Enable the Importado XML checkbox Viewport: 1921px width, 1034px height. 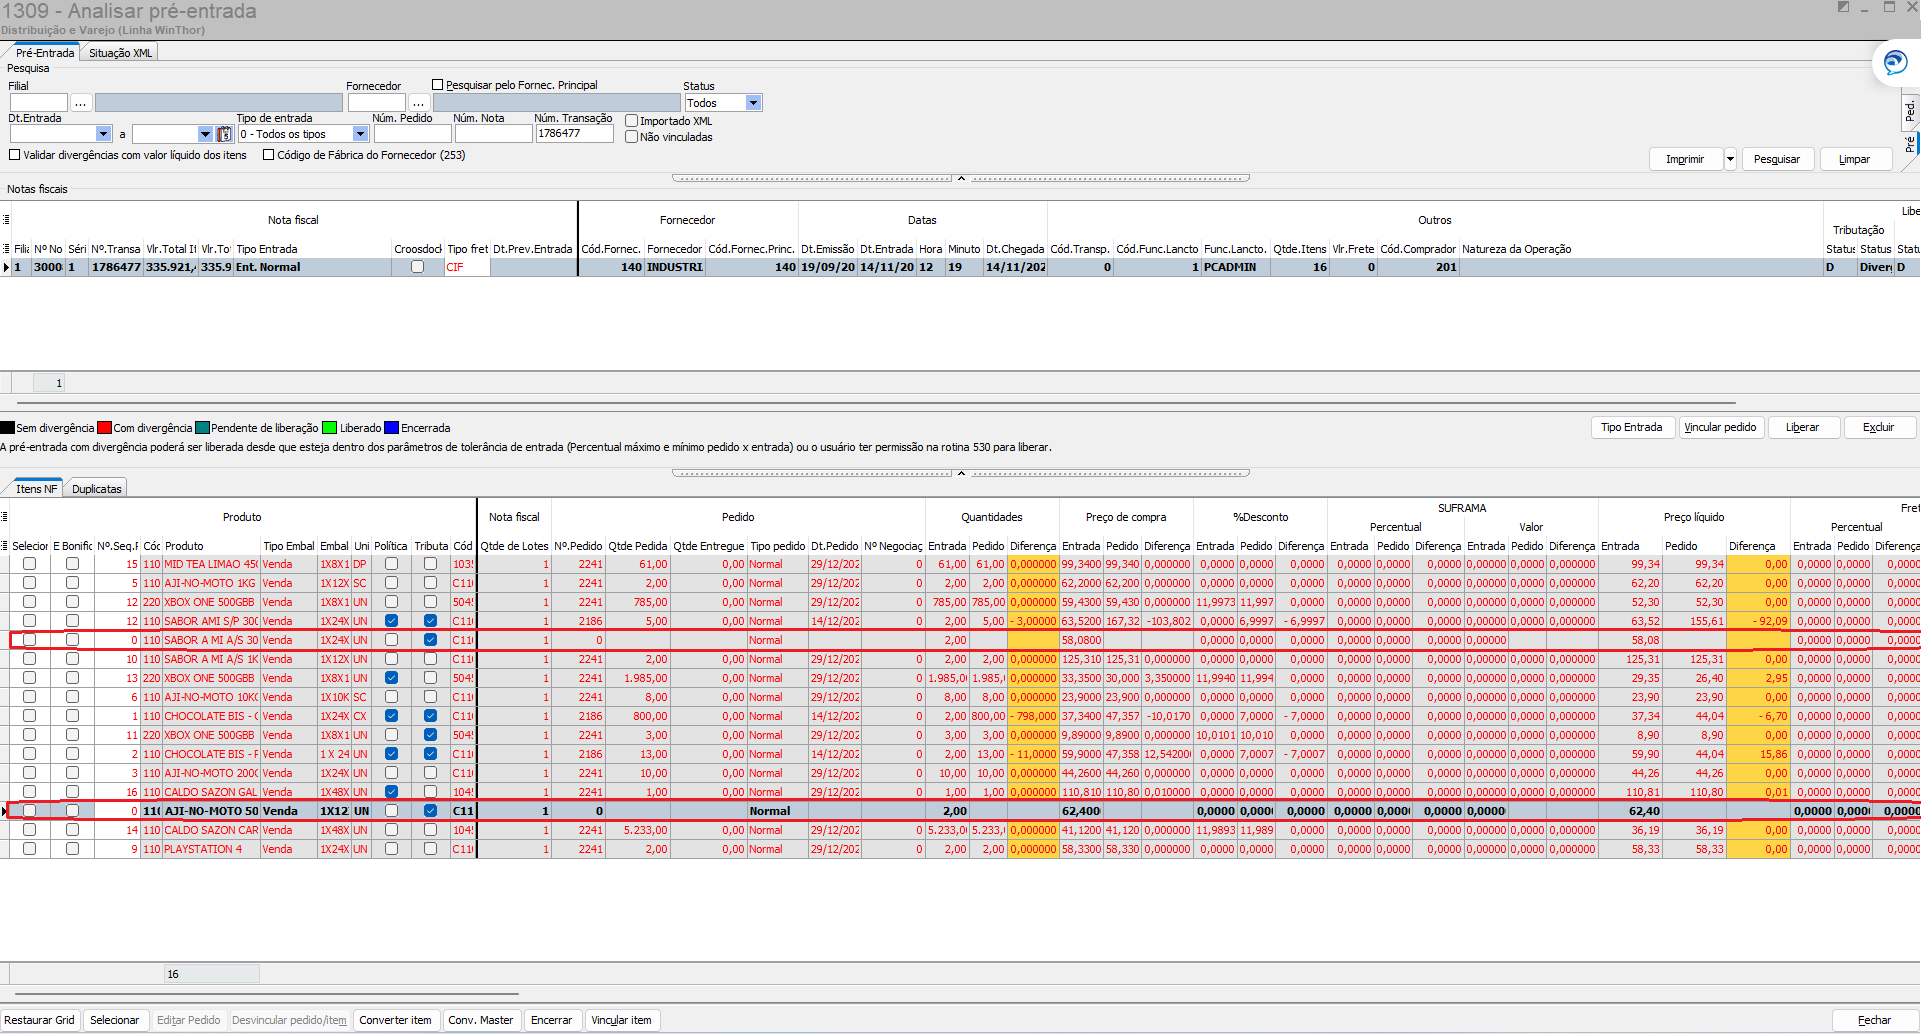point(632,121)
